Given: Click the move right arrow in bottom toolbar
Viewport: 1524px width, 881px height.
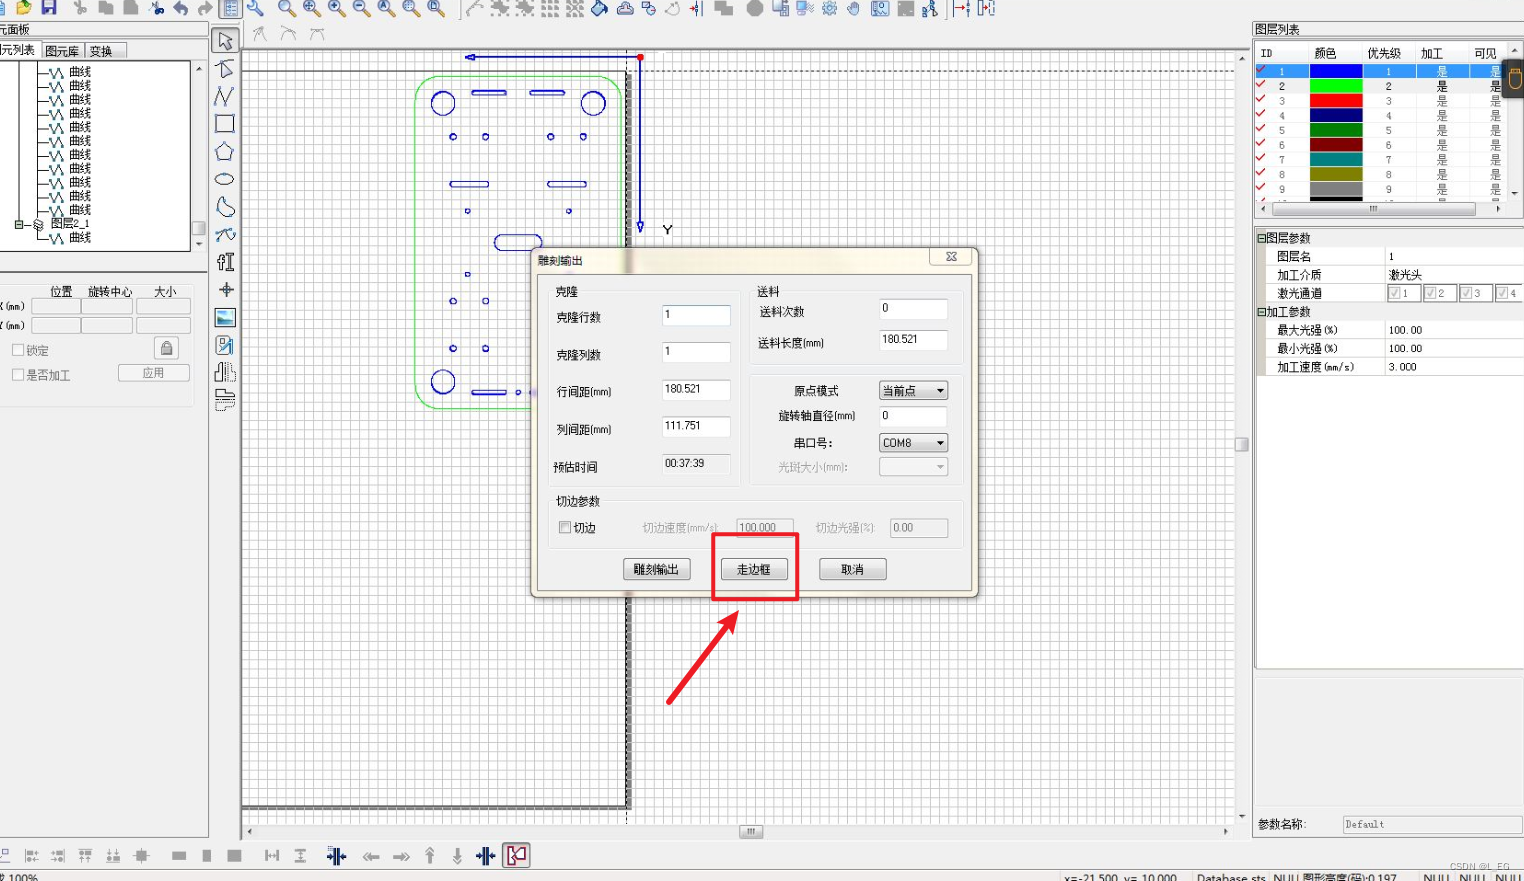Looking at the screenshot, I should [x=401, y=856].
